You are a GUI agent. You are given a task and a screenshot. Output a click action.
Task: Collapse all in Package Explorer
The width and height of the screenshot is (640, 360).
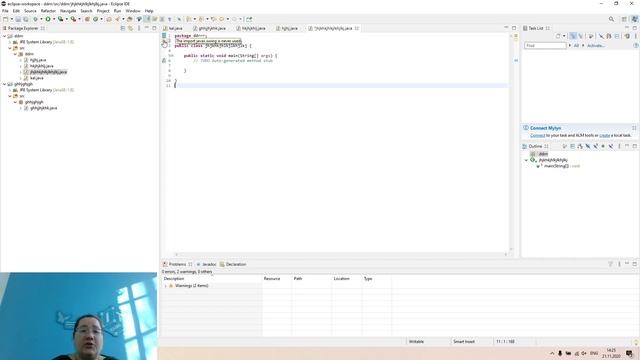123,28
